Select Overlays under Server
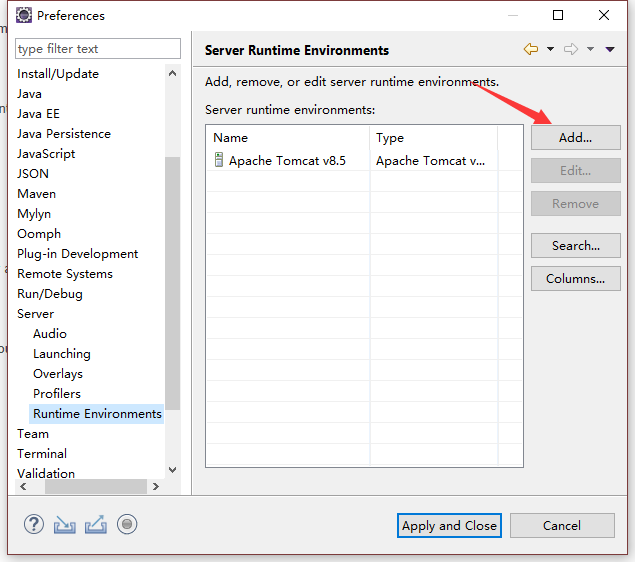This screenshot has height=562, width=635. pos(58,374)
